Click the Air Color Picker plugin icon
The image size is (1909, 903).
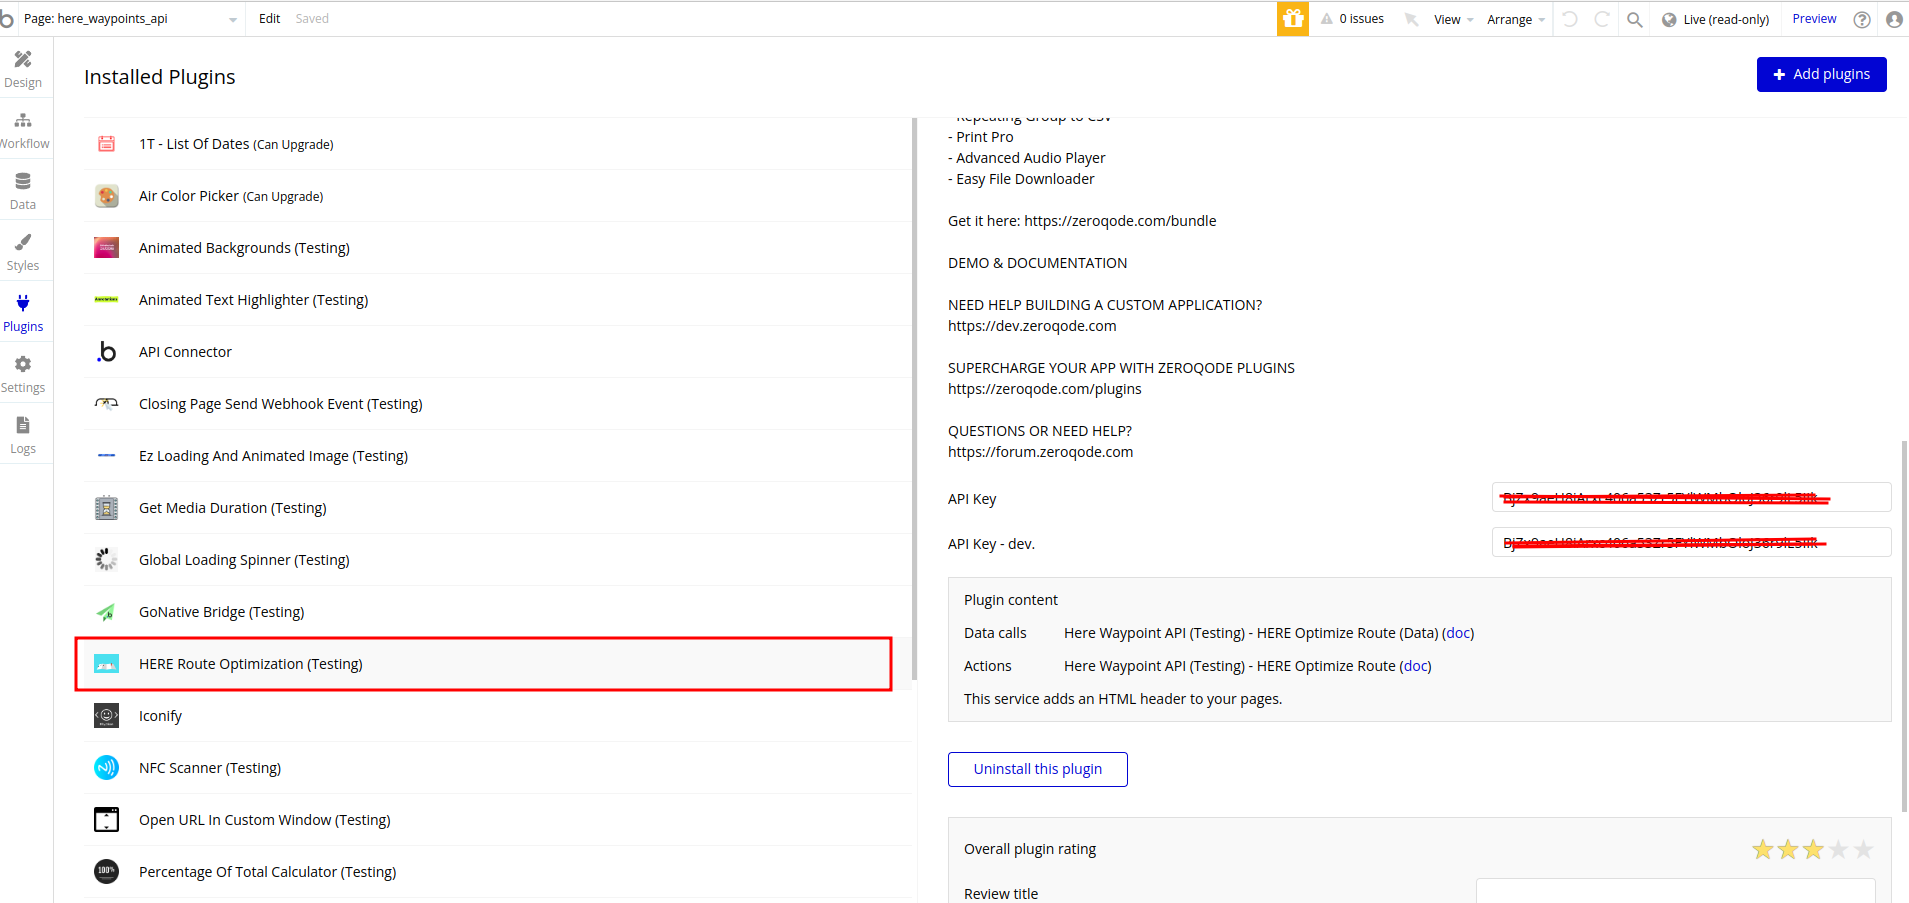pyautogui.click(x=106, y=196)
